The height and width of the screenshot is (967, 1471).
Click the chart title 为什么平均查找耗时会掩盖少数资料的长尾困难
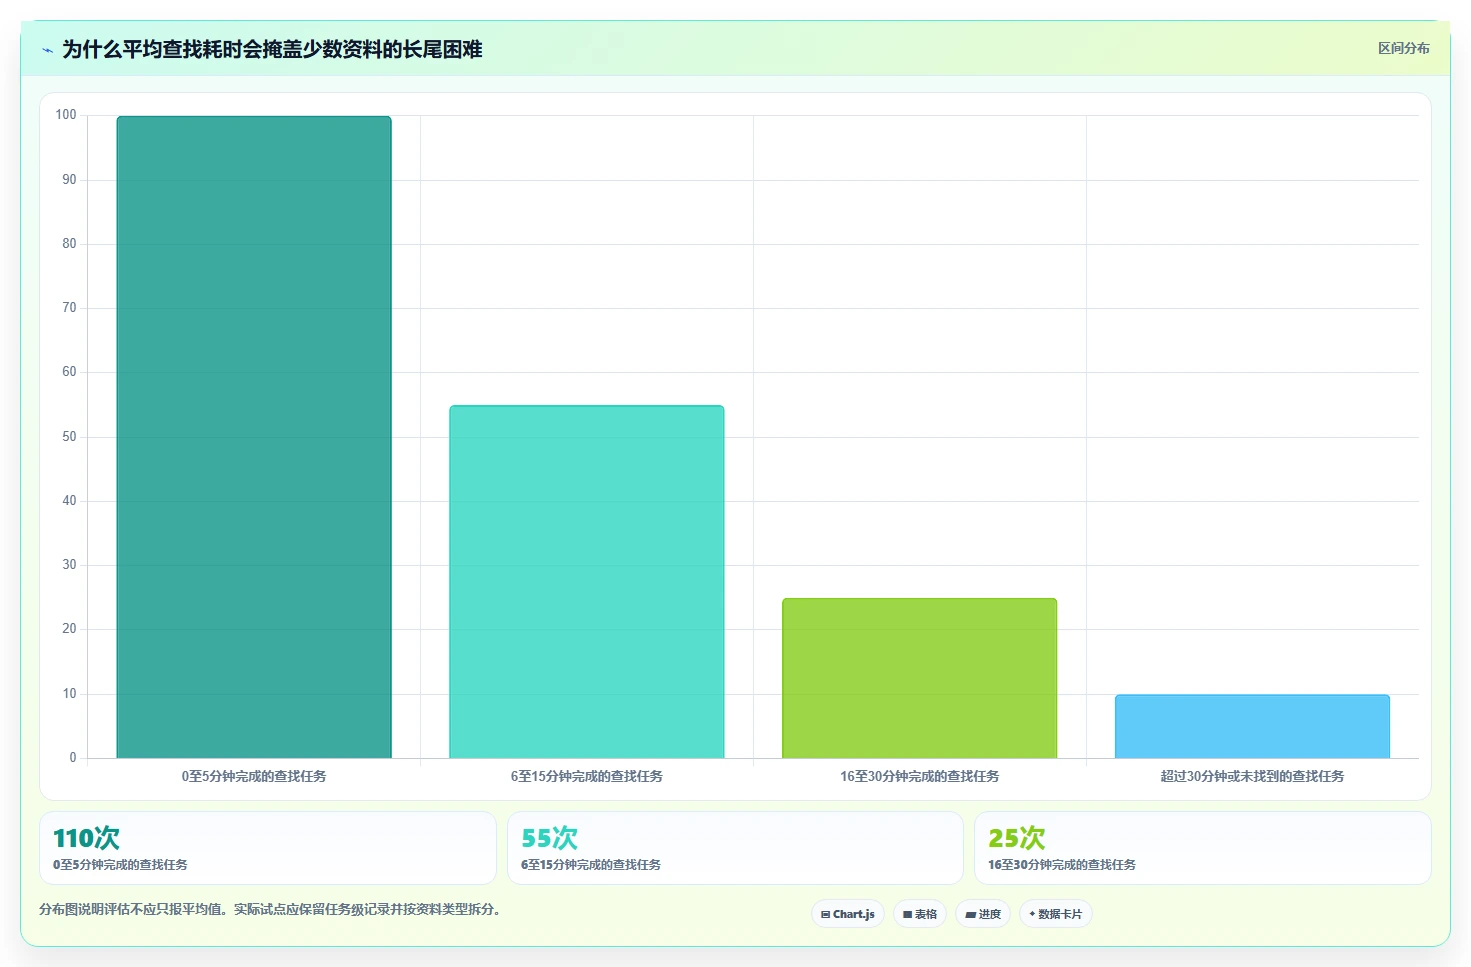(272, 49)
